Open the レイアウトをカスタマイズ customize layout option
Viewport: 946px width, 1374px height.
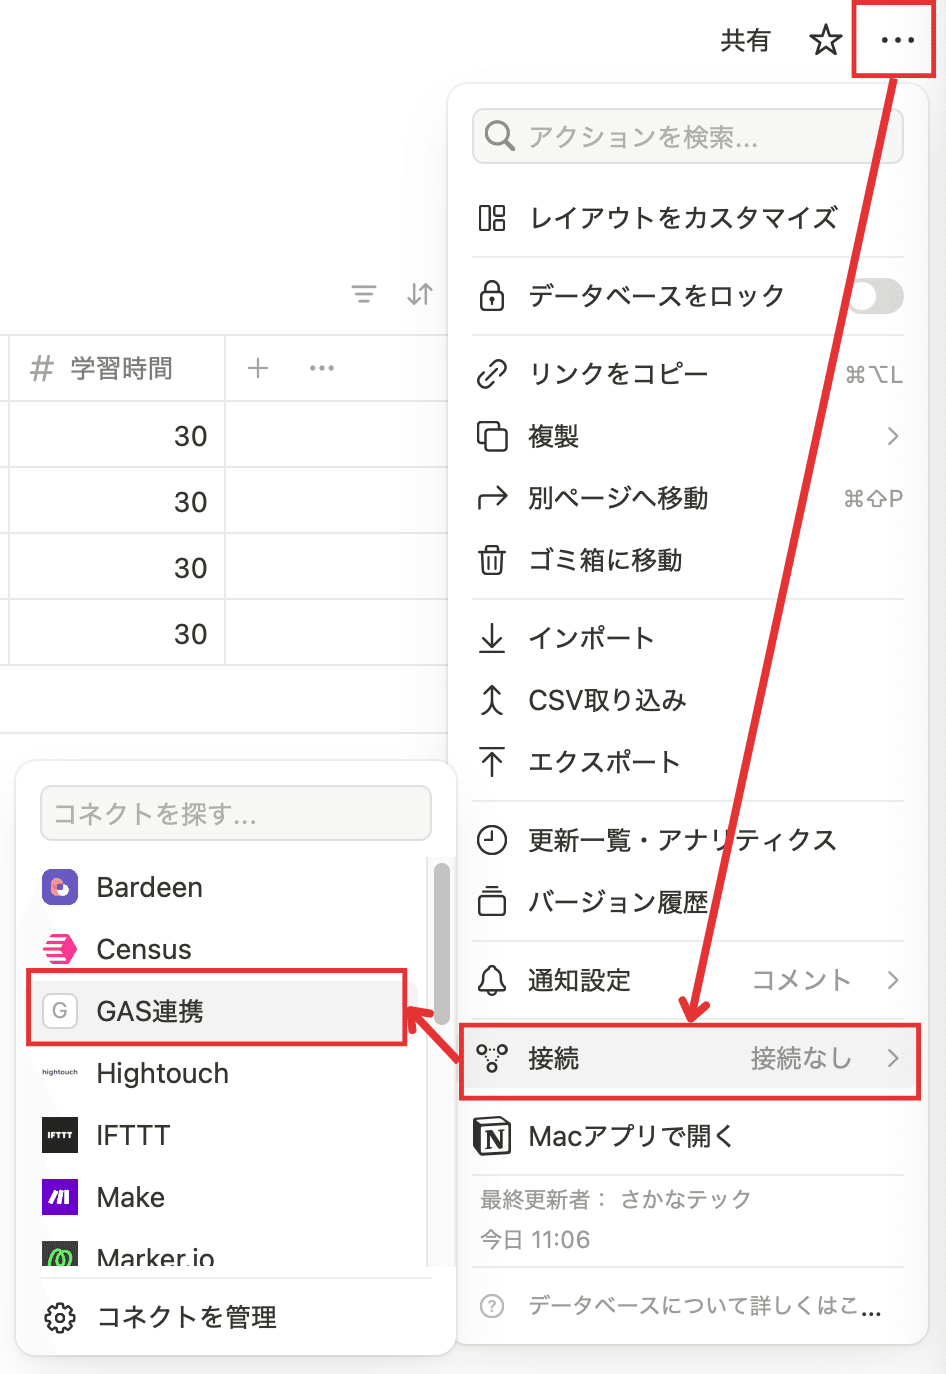click(683, 217)
